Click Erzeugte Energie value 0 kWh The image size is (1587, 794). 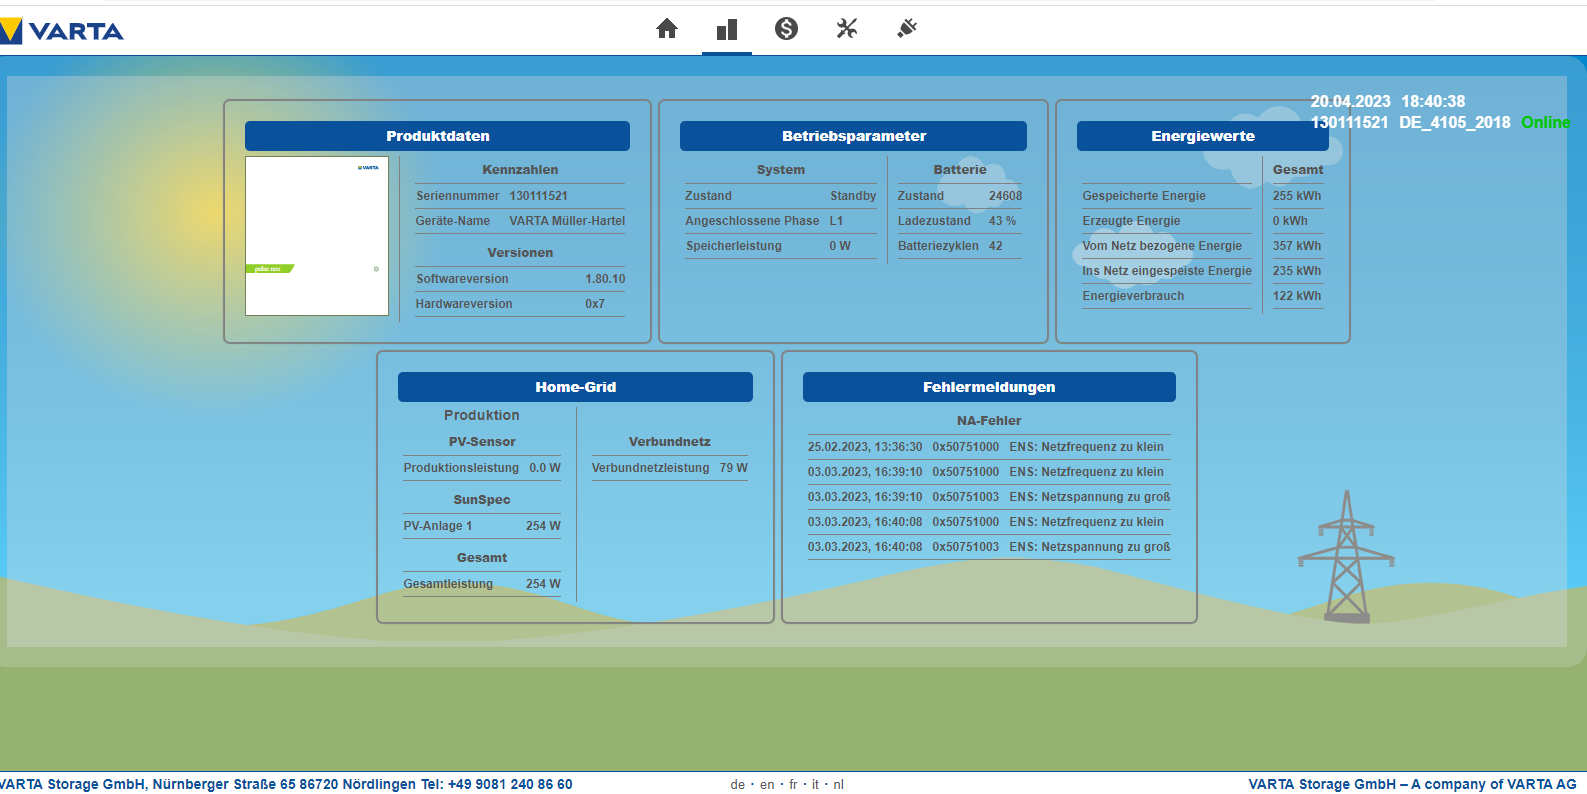tap(1290, 221)
